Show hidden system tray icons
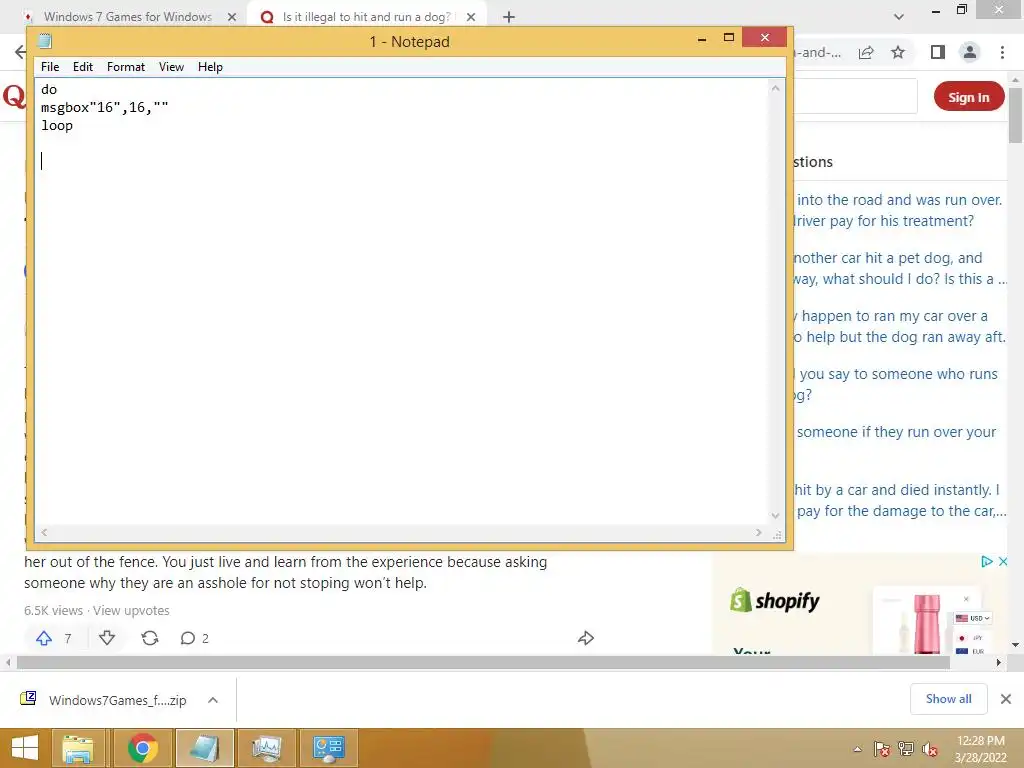This screenshot has width=1024, height=768. tap(857, 749)
